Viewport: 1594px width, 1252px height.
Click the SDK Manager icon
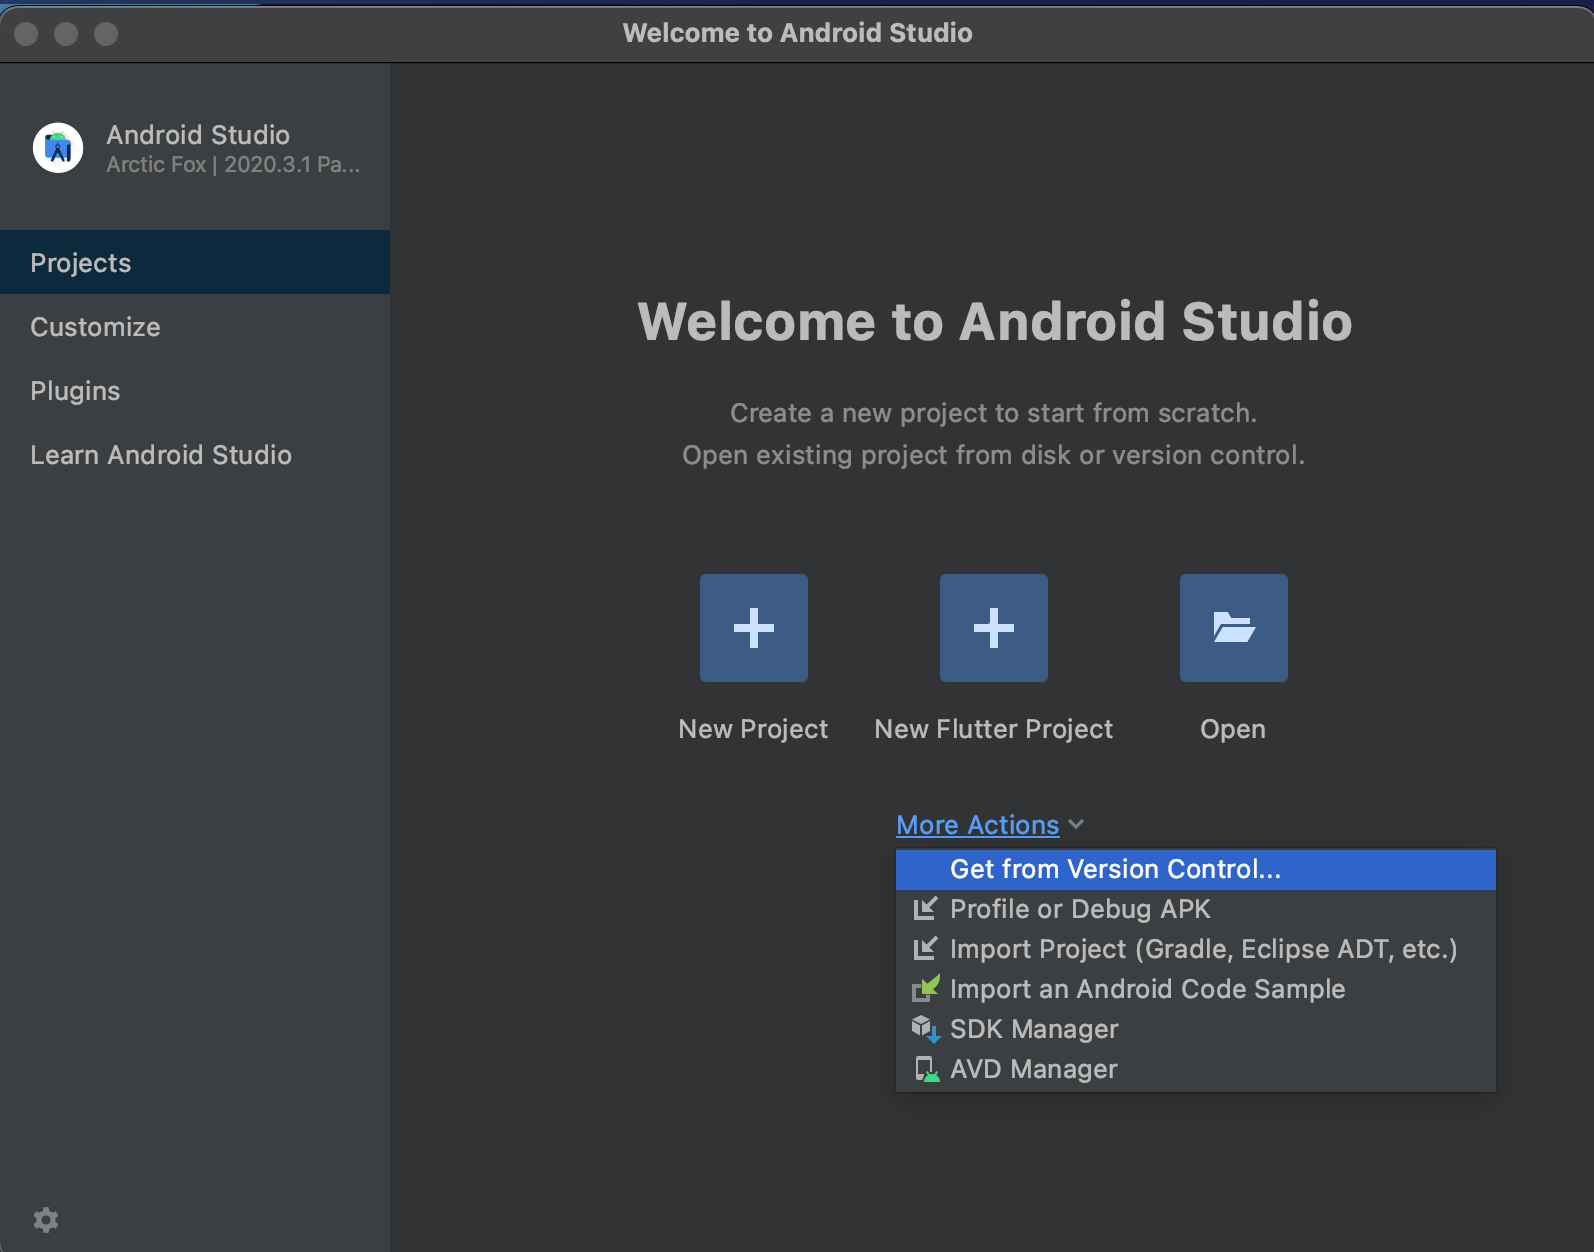[x=925, y=1029]
